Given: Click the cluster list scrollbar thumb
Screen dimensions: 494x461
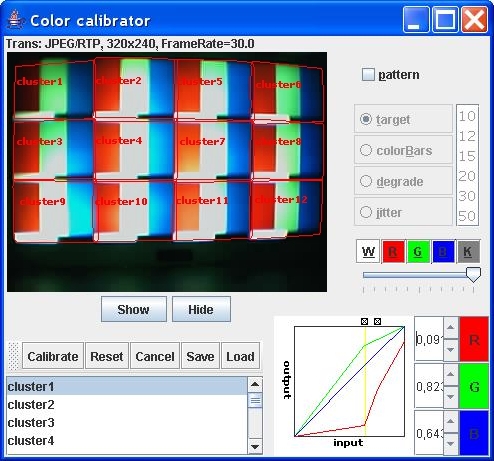Looking at the screenshot, I should [x=255, y=400].
